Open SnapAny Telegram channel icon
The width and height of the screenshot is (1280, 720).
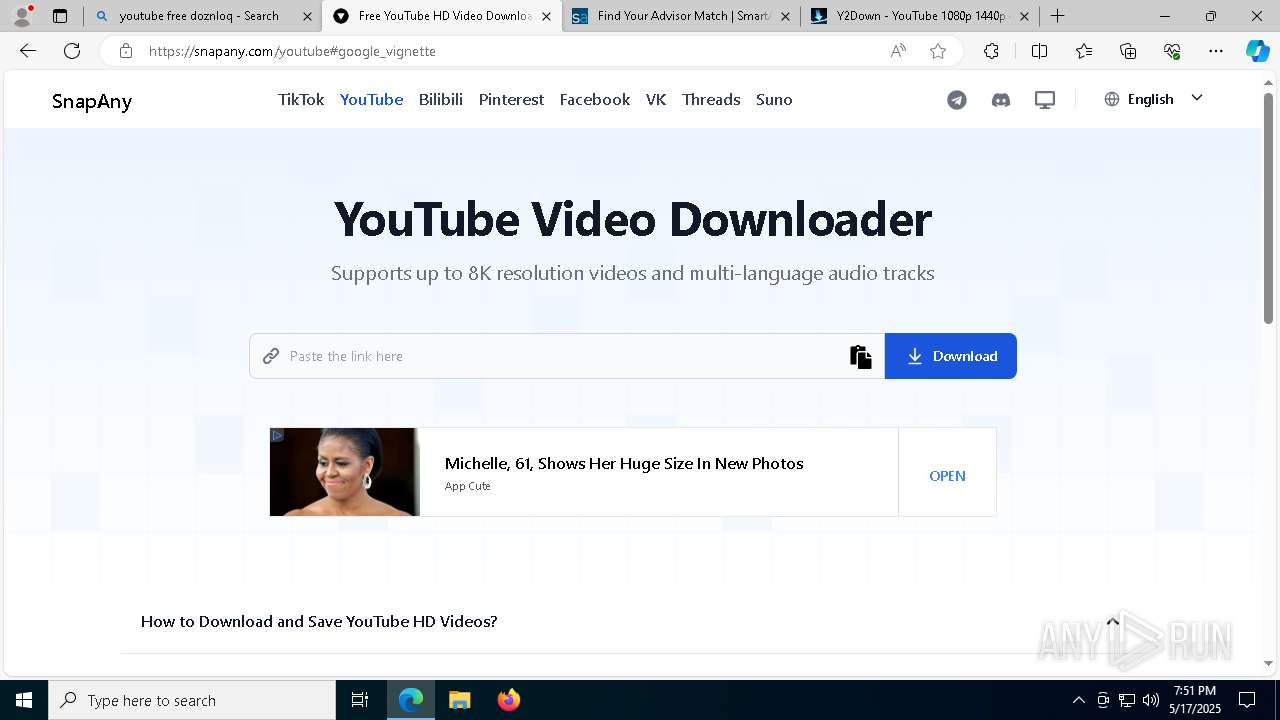pos(957,100)
